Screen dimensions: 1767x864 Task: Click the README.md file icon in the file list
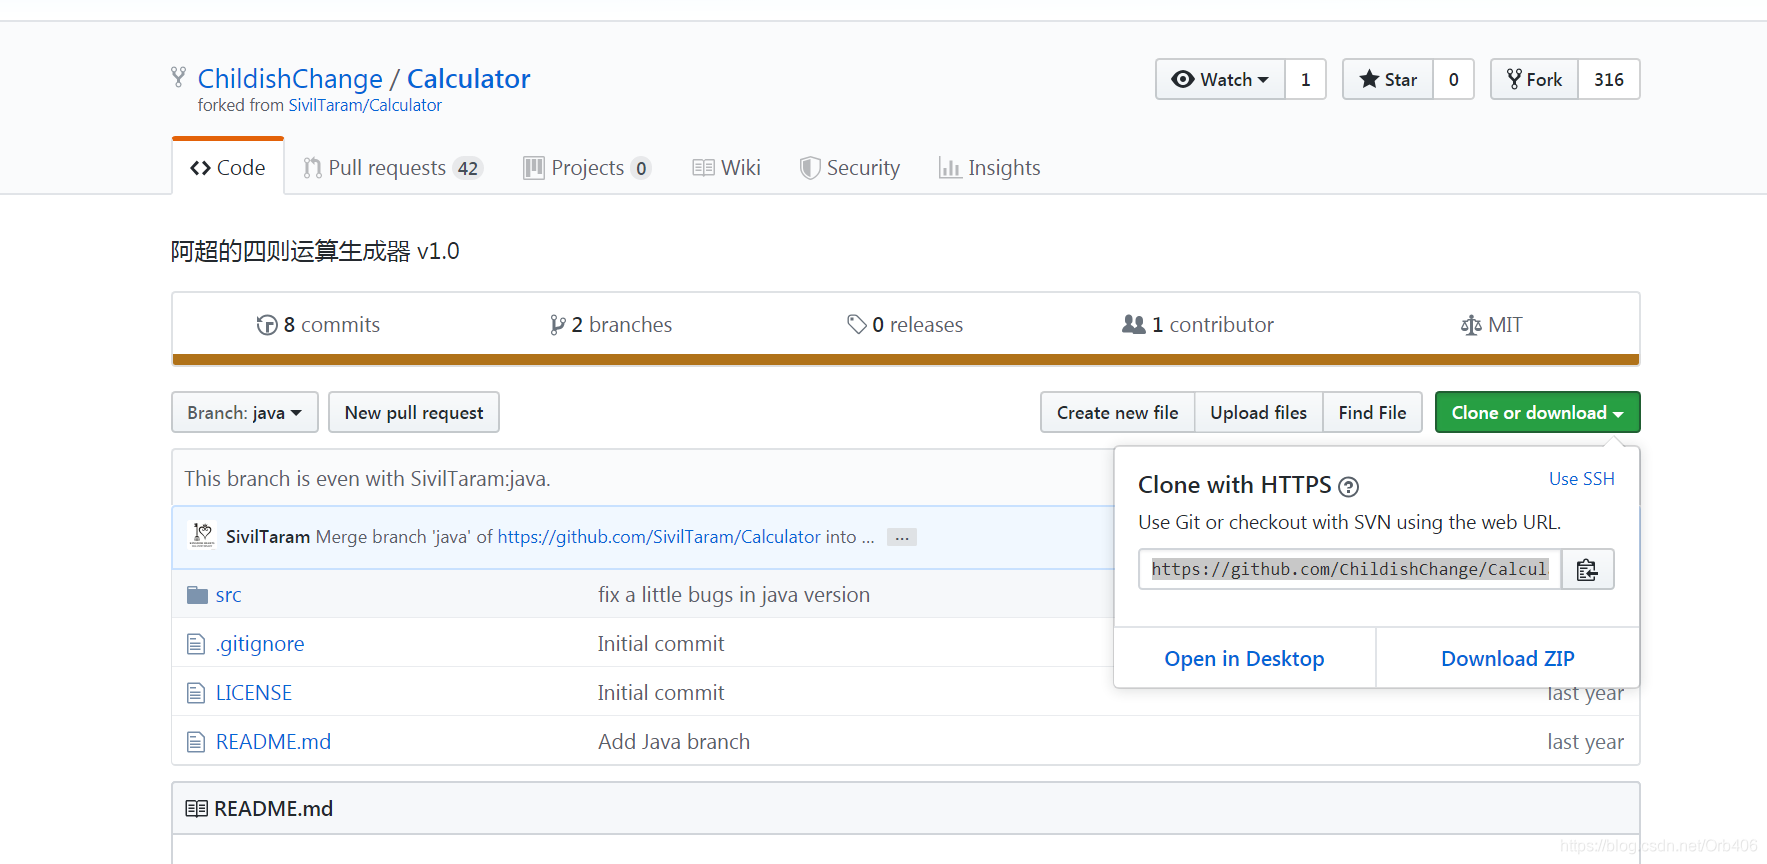pyautogui.click(x=196, y=742)
